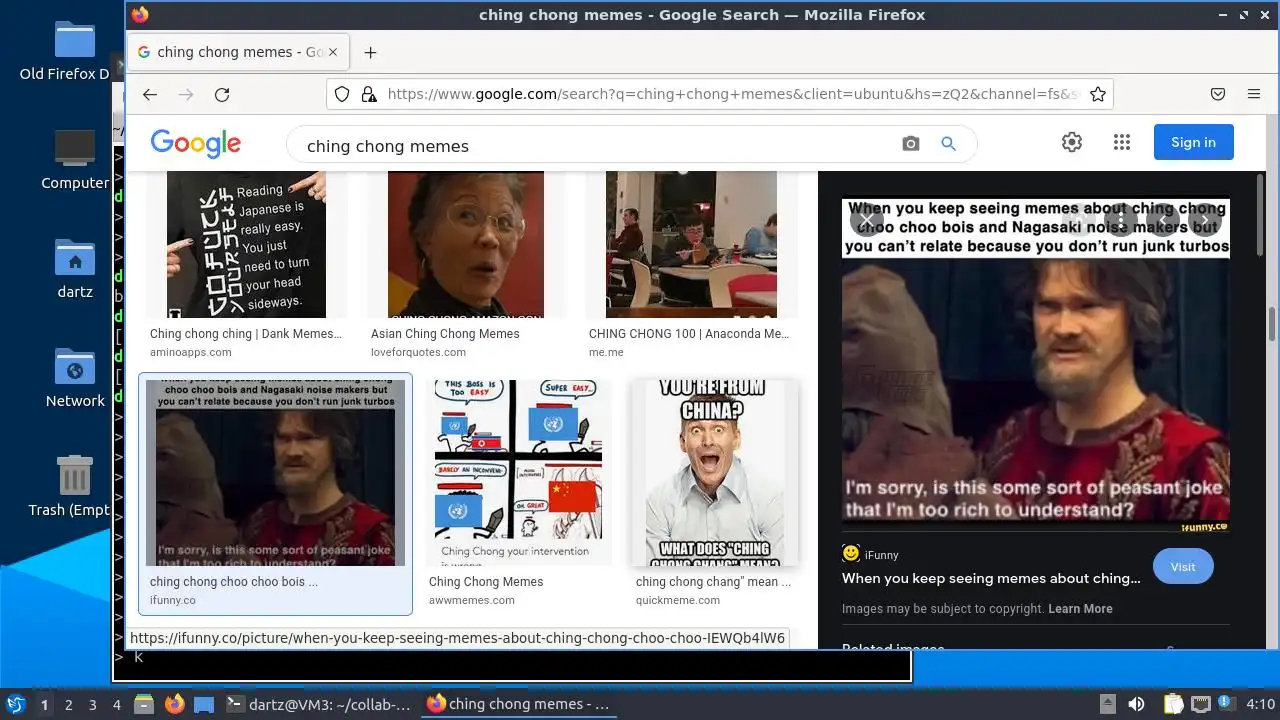Open the Old Firefox Data desktop folder
This screenshot has height=720, width=1280.
(74, 50)
